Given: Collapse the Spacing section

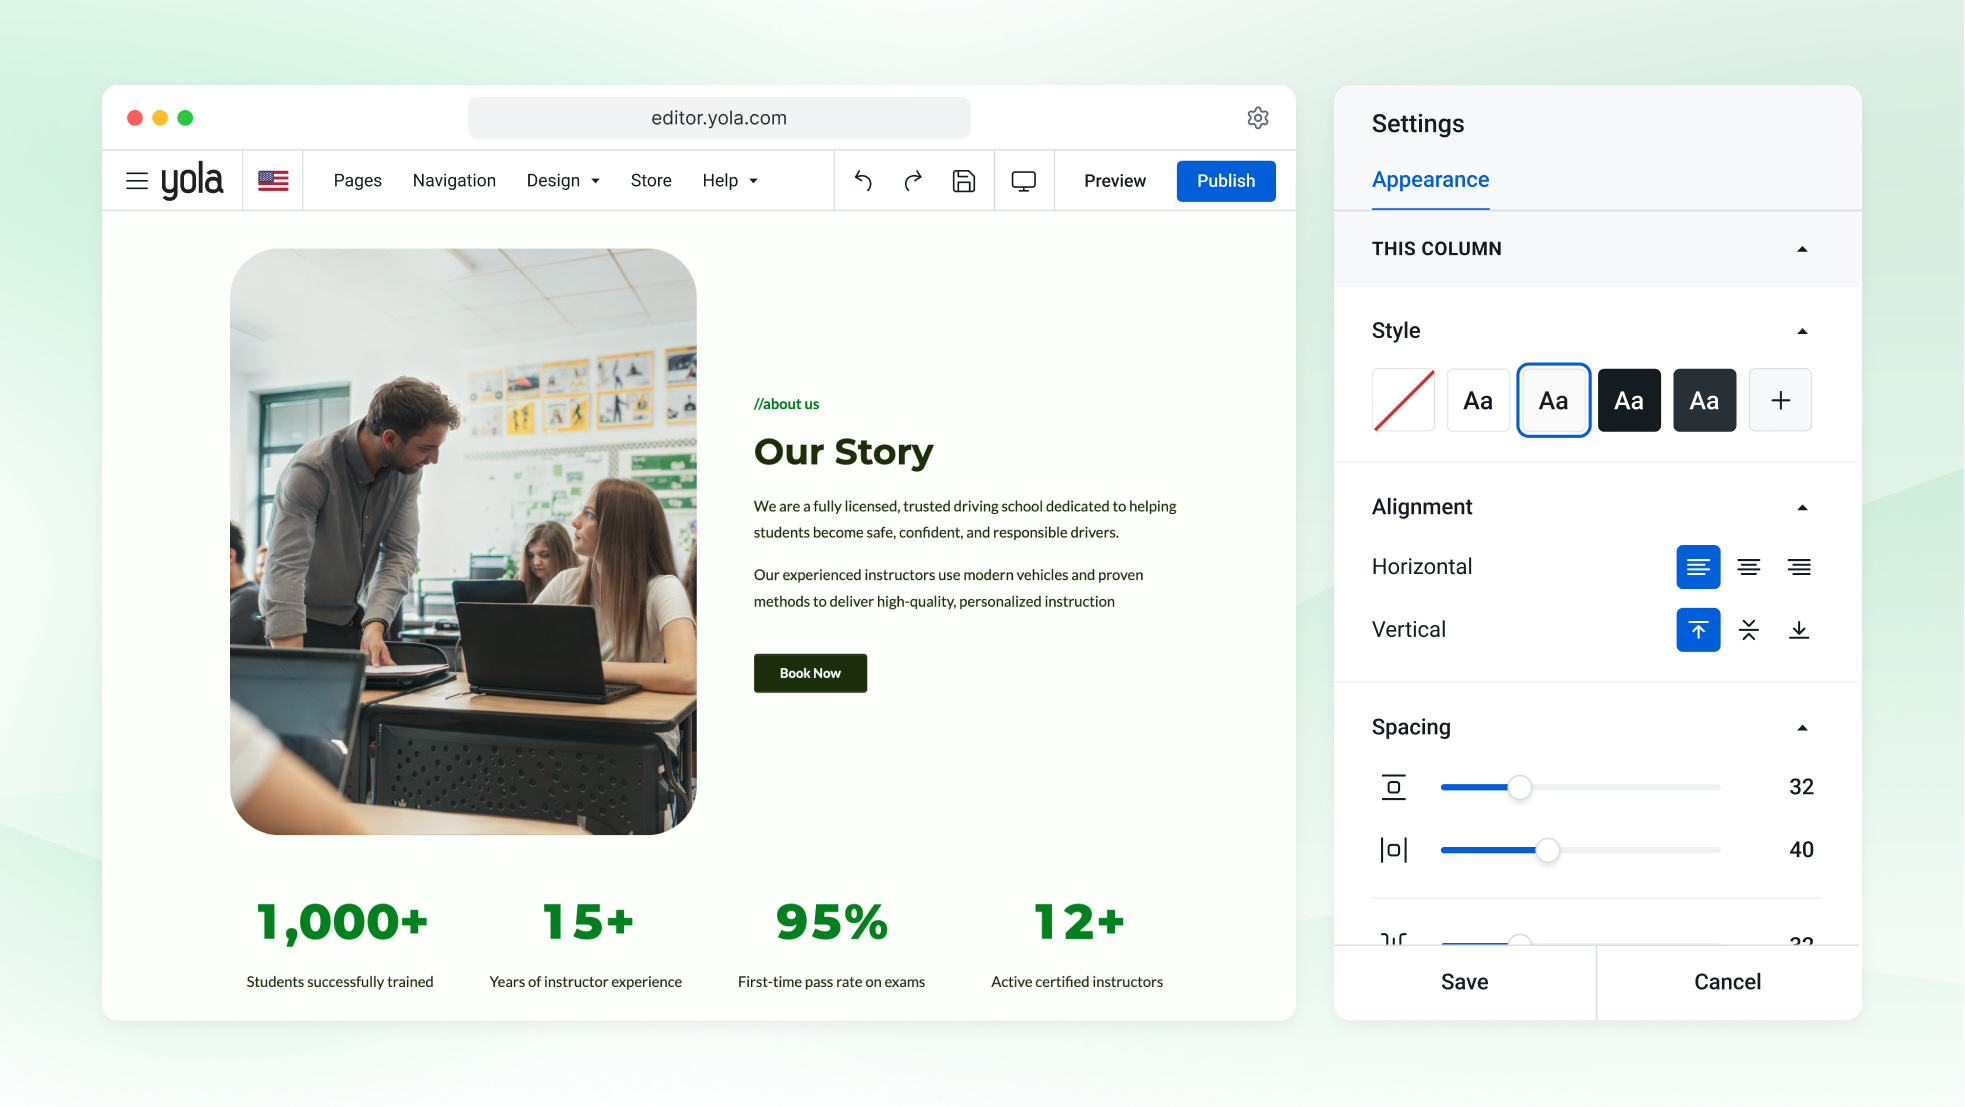Looking at the screenshot, I should tap(1802, 728).
